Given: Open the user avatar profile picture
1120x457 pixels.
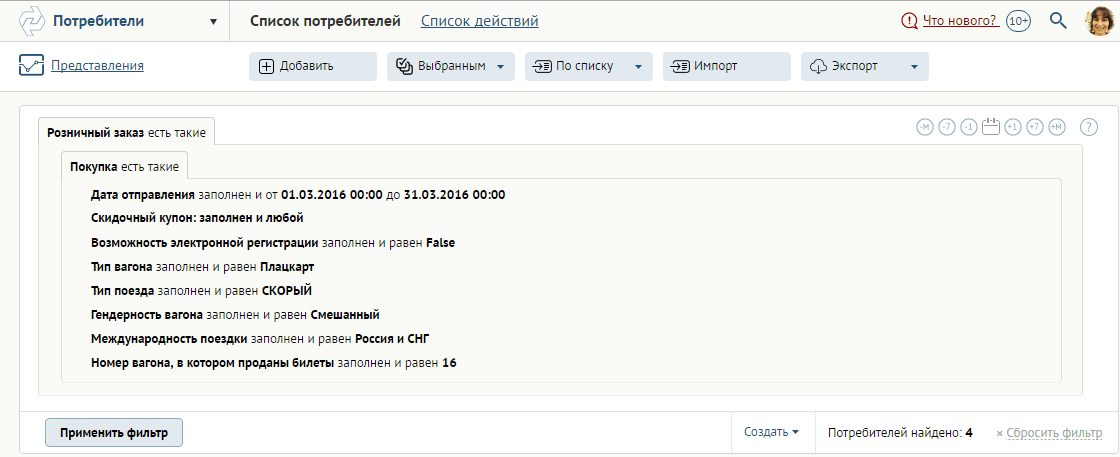Looking at the screenshot, I should (1099, 21).
